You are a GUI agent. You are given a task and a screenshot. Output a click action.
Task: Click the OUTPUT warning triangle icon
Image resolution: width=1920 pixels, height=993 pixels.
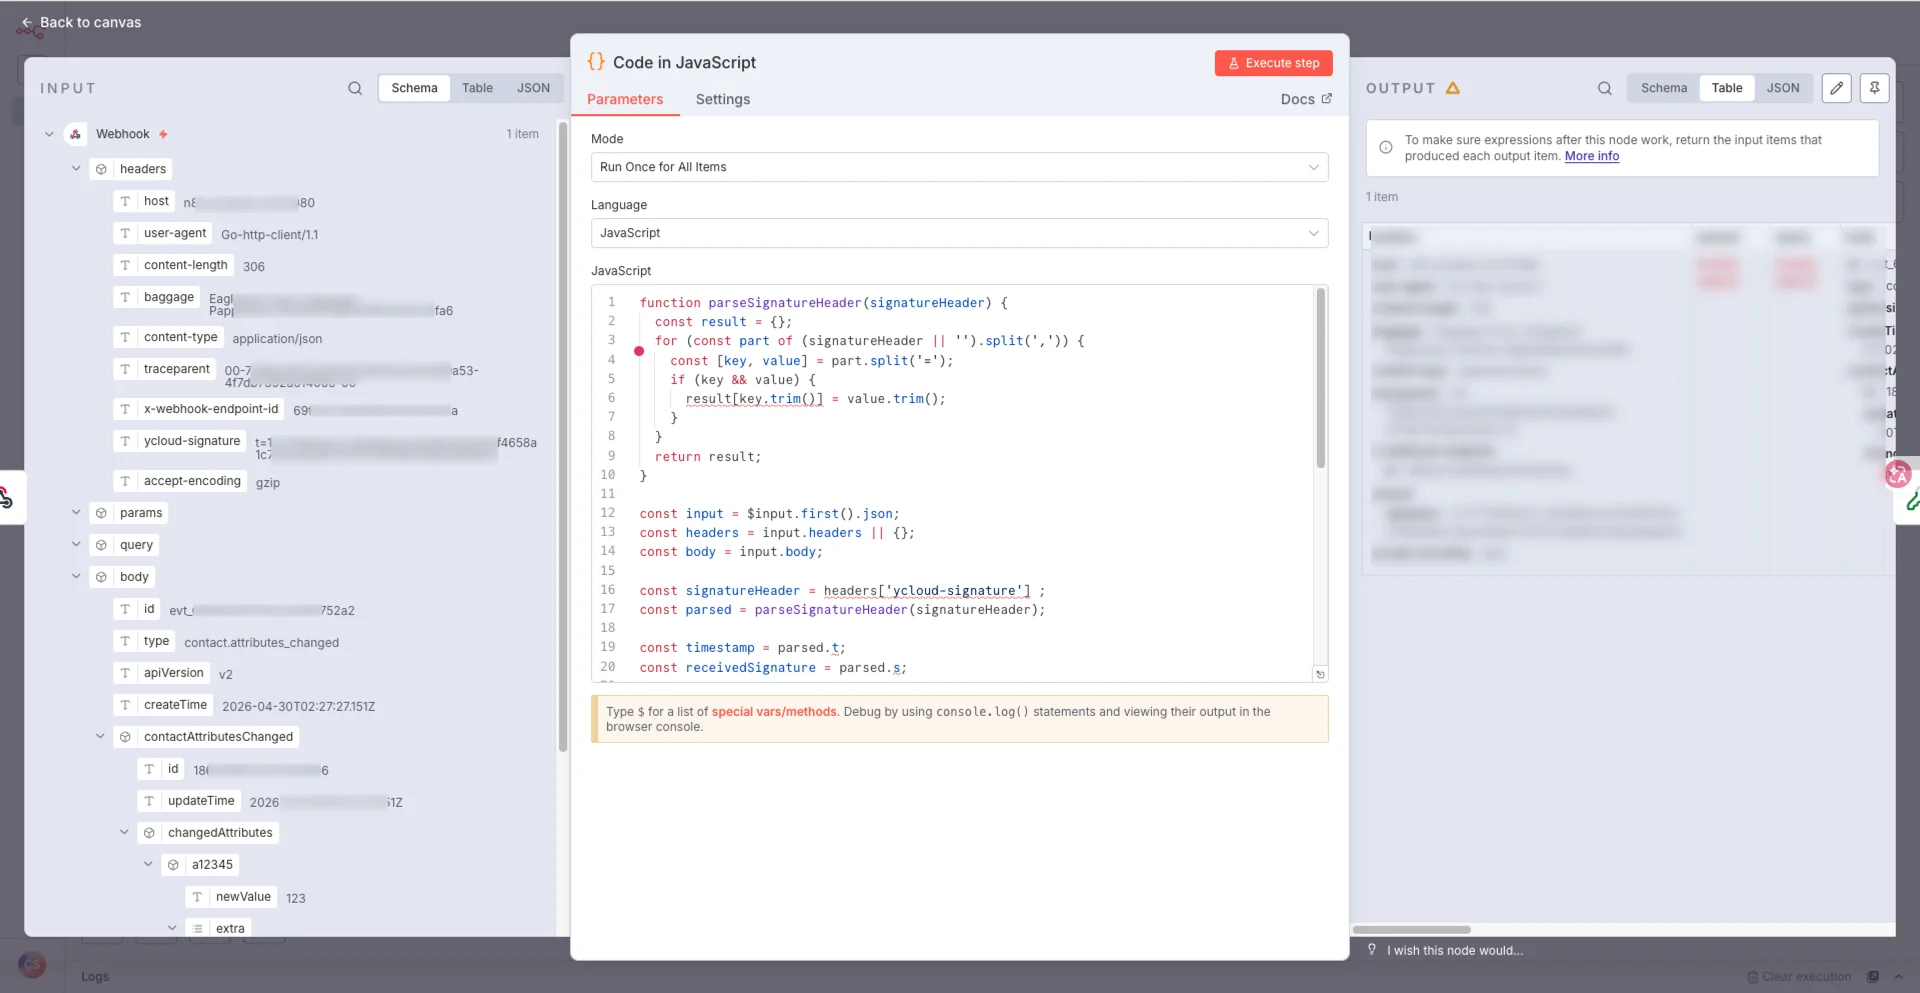[1453, 88]
